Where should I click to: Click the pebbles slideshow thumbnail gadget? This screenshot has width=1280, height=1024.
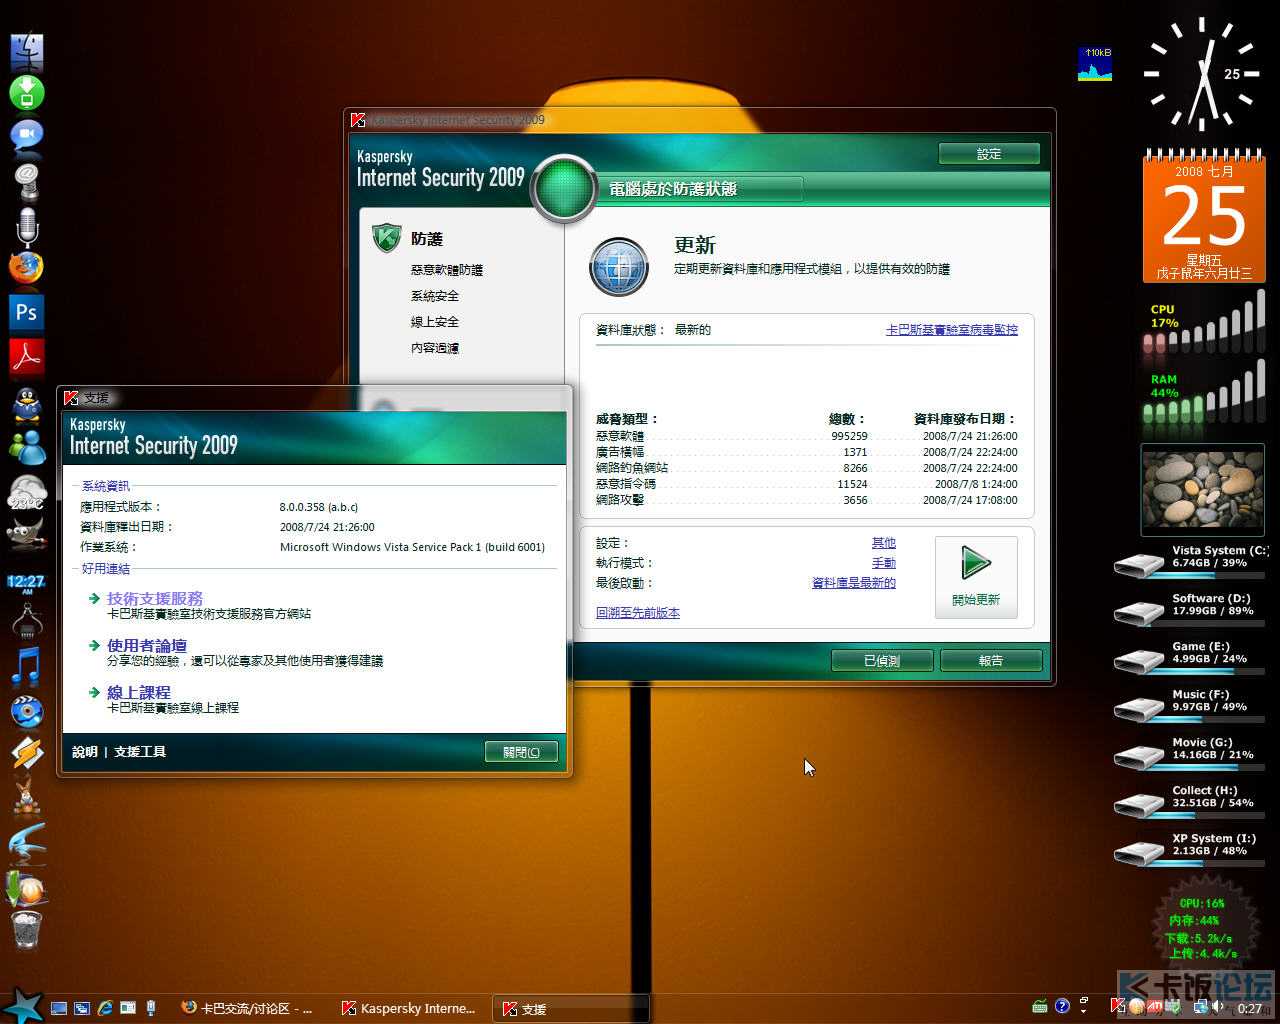point(1203,490)
